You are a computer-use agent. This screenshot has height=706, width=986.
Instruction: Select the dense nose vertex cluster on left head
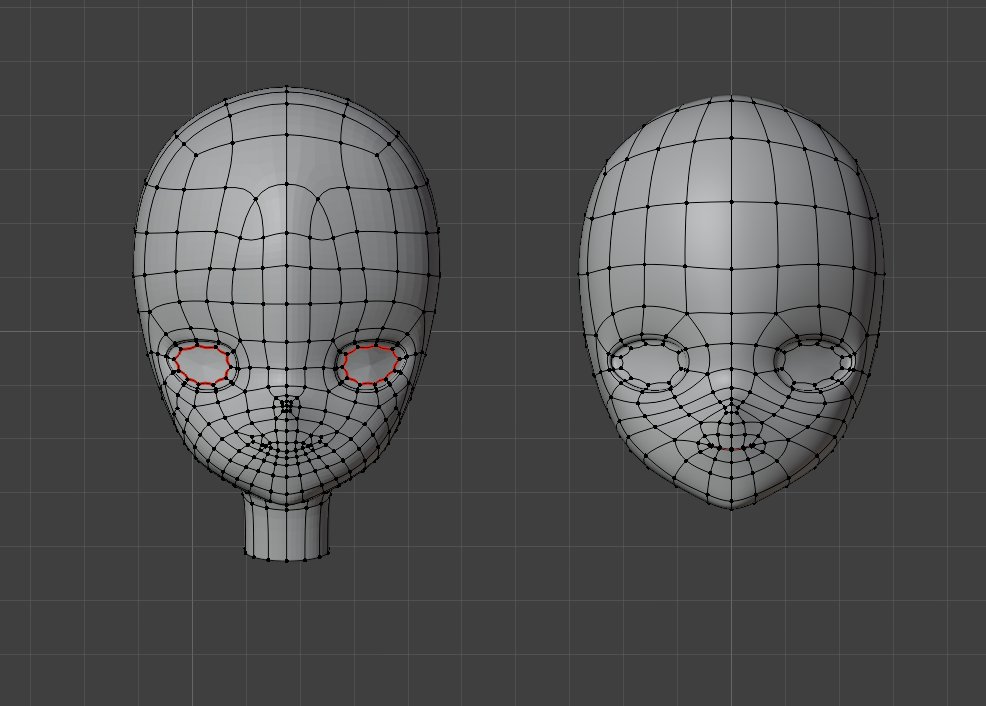click(287, 404)
